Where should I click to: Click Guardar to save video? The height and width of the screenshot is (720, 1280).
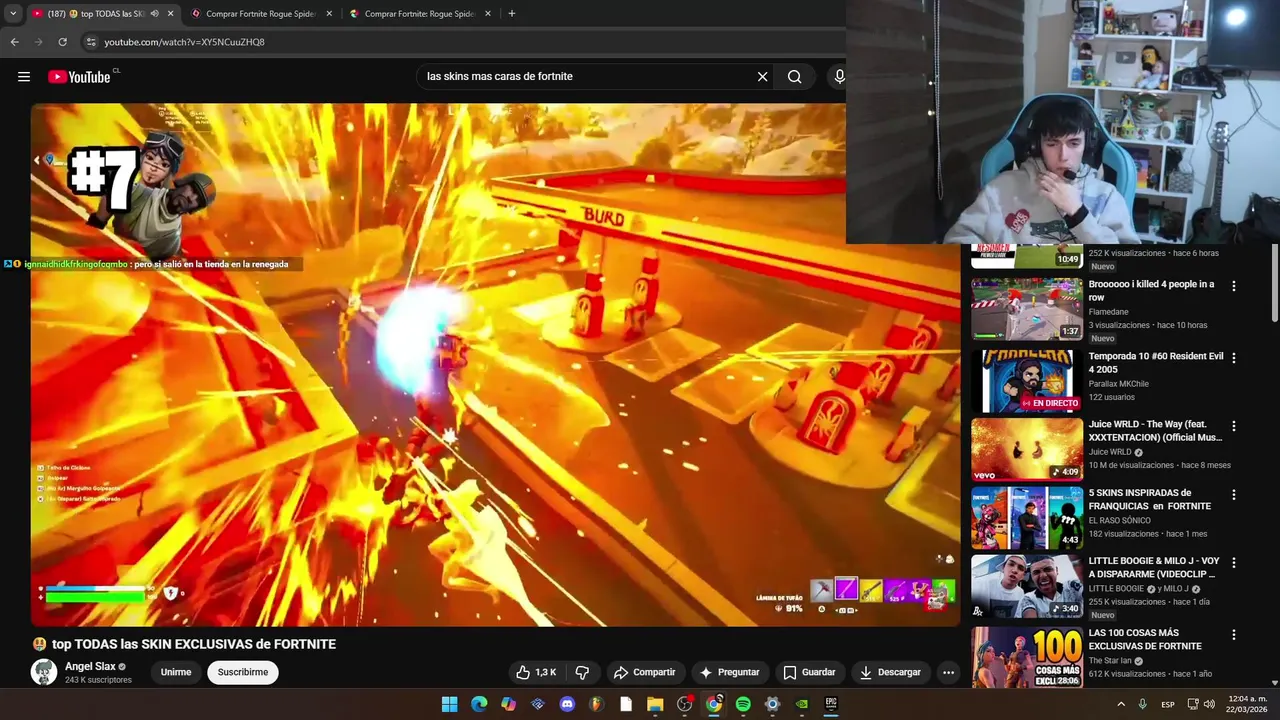point(809,672)
